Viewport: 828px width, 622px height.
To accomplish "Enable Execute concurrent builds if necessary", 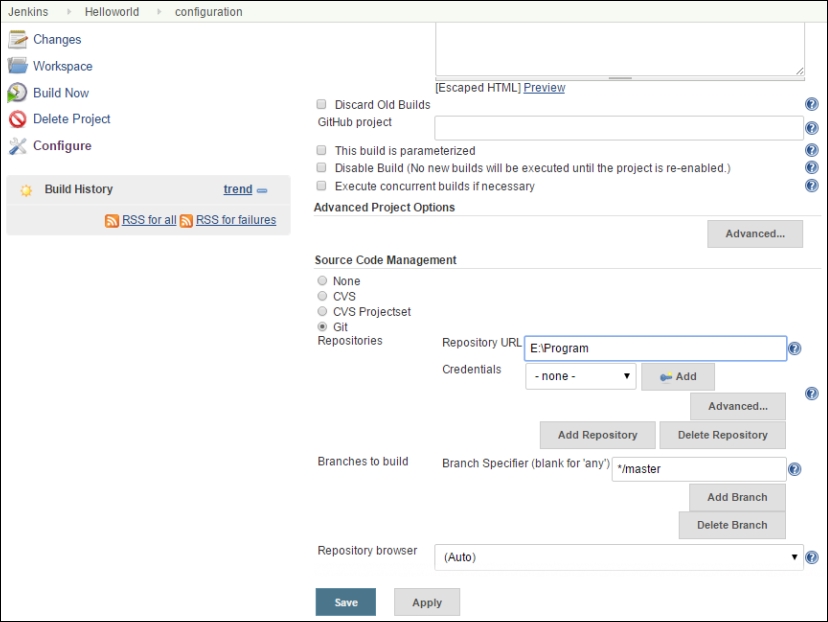I will [x=321, y=185].
